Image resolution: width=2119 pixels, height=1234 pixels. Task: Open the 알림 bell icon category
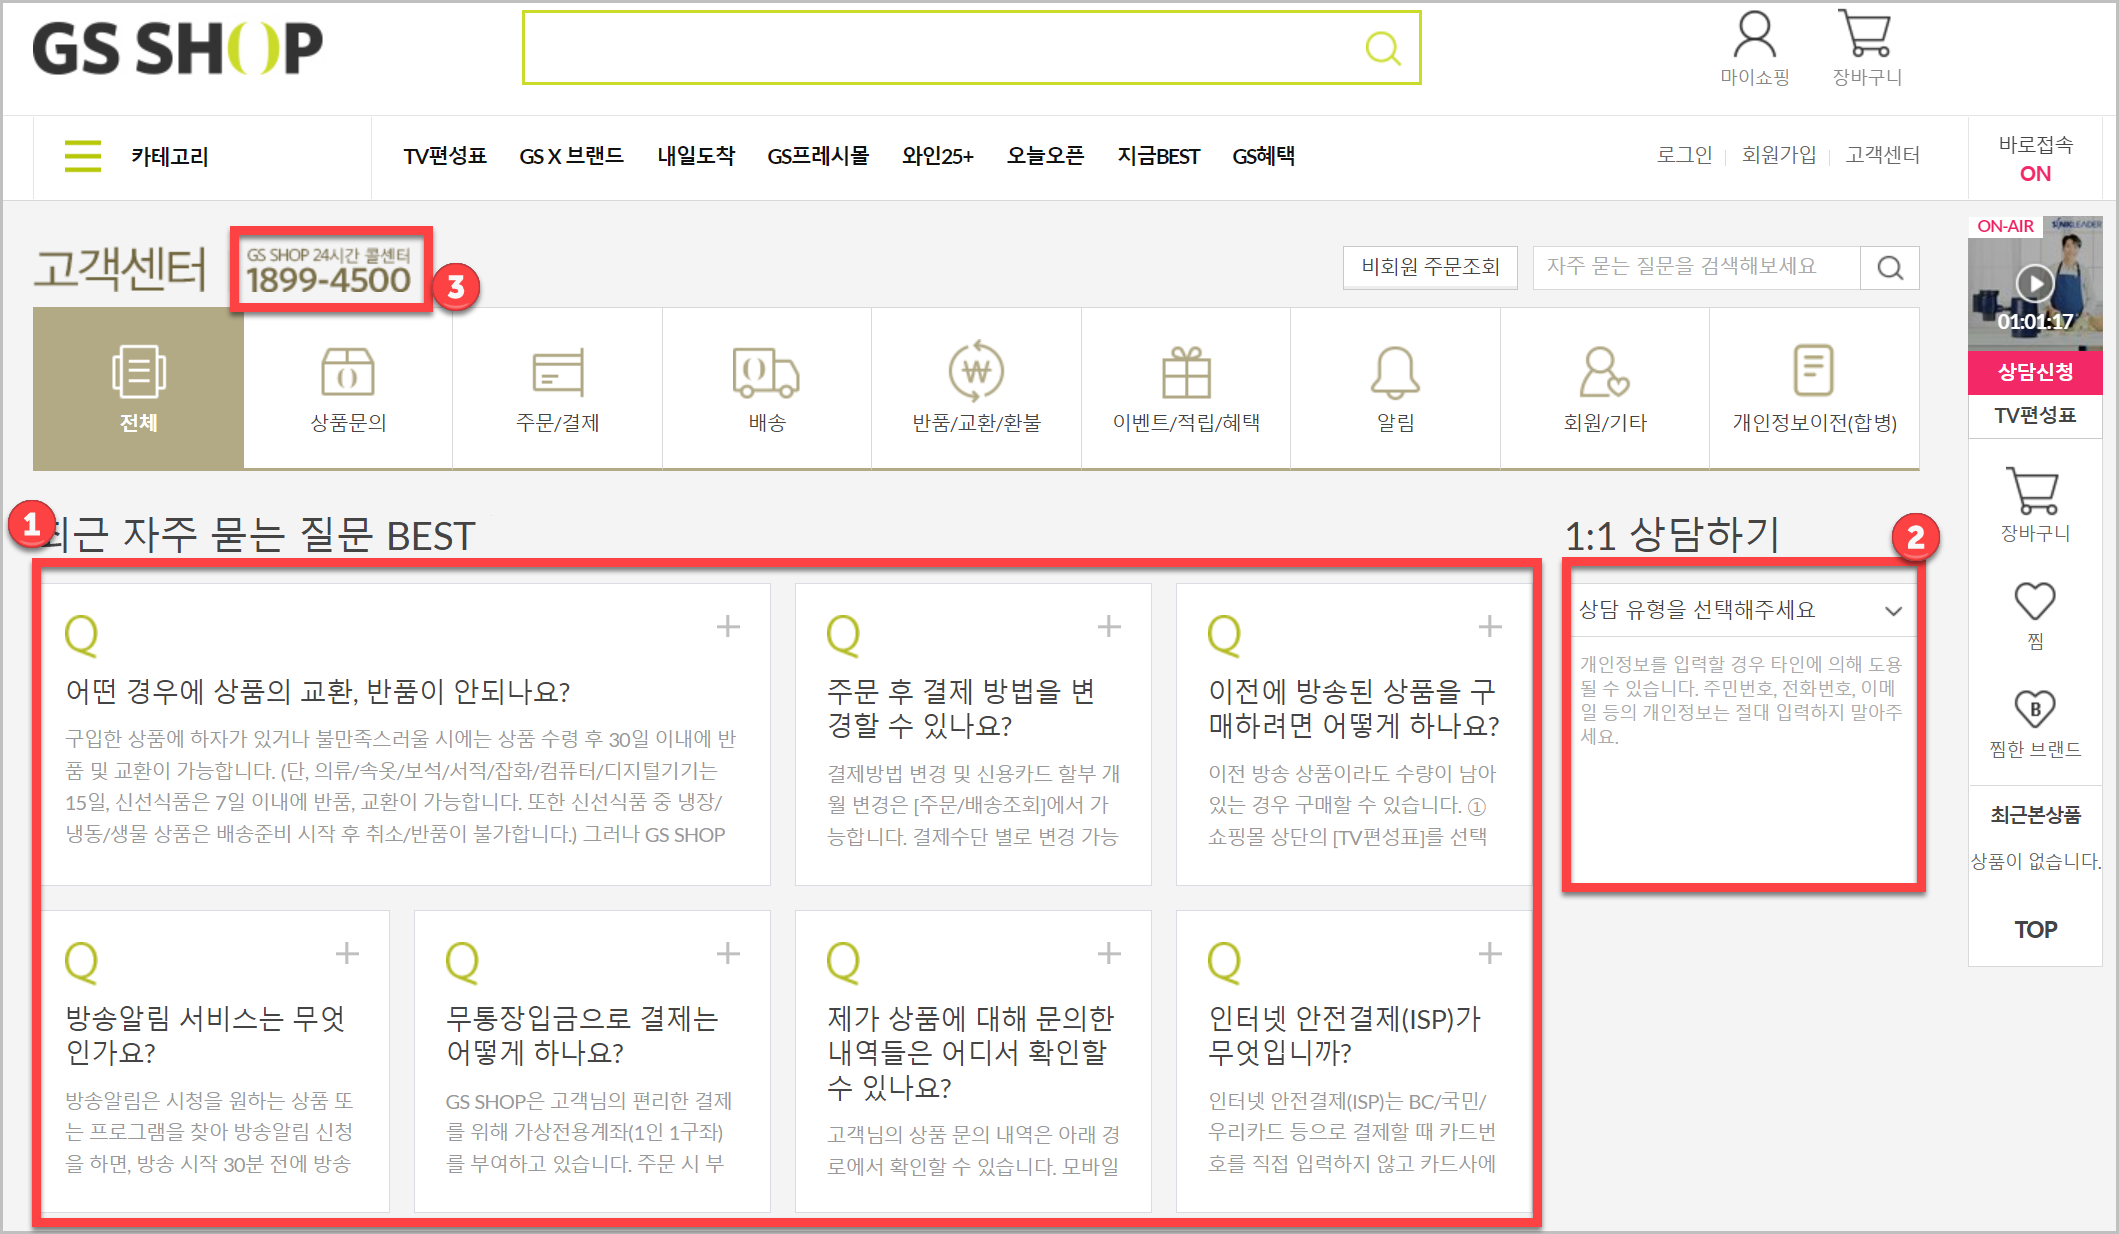(x=1395, y=373)
